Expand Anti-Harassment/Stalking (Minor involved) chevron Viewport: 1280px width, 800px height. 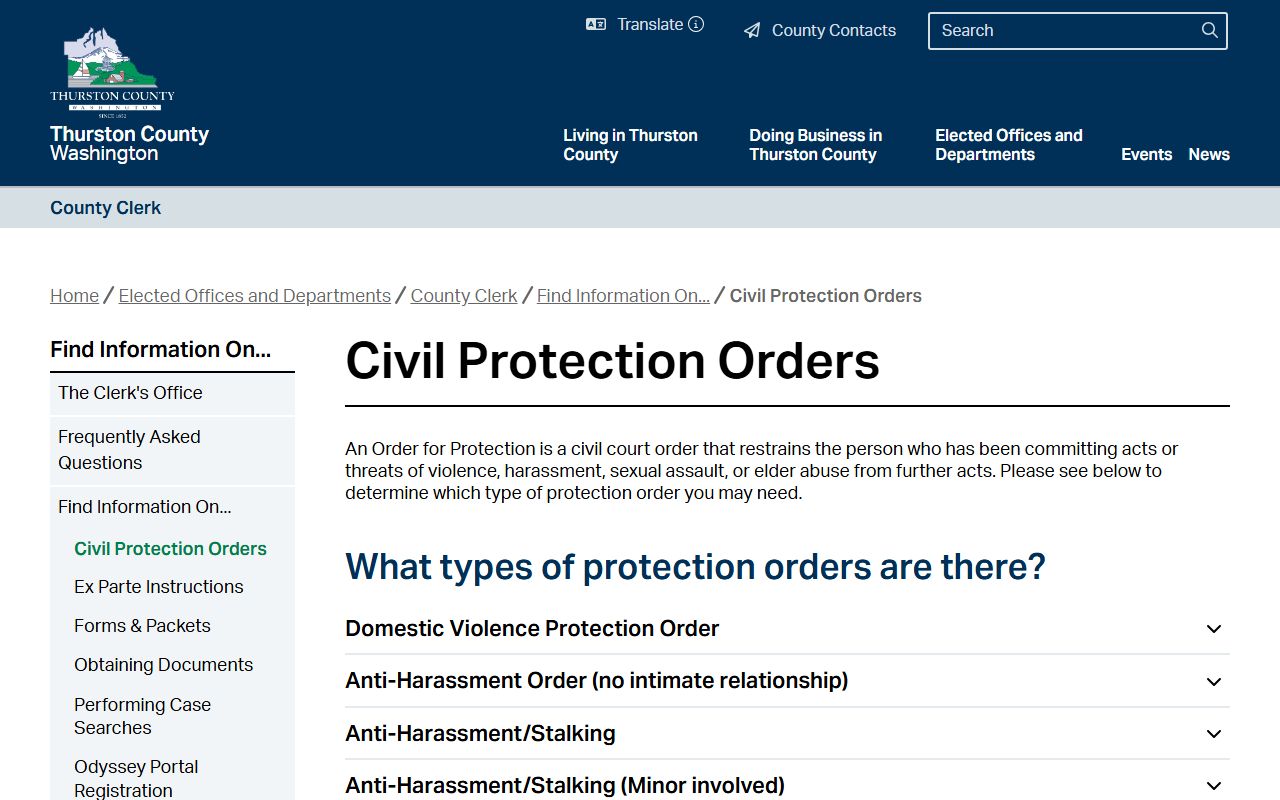(1214, 786)
